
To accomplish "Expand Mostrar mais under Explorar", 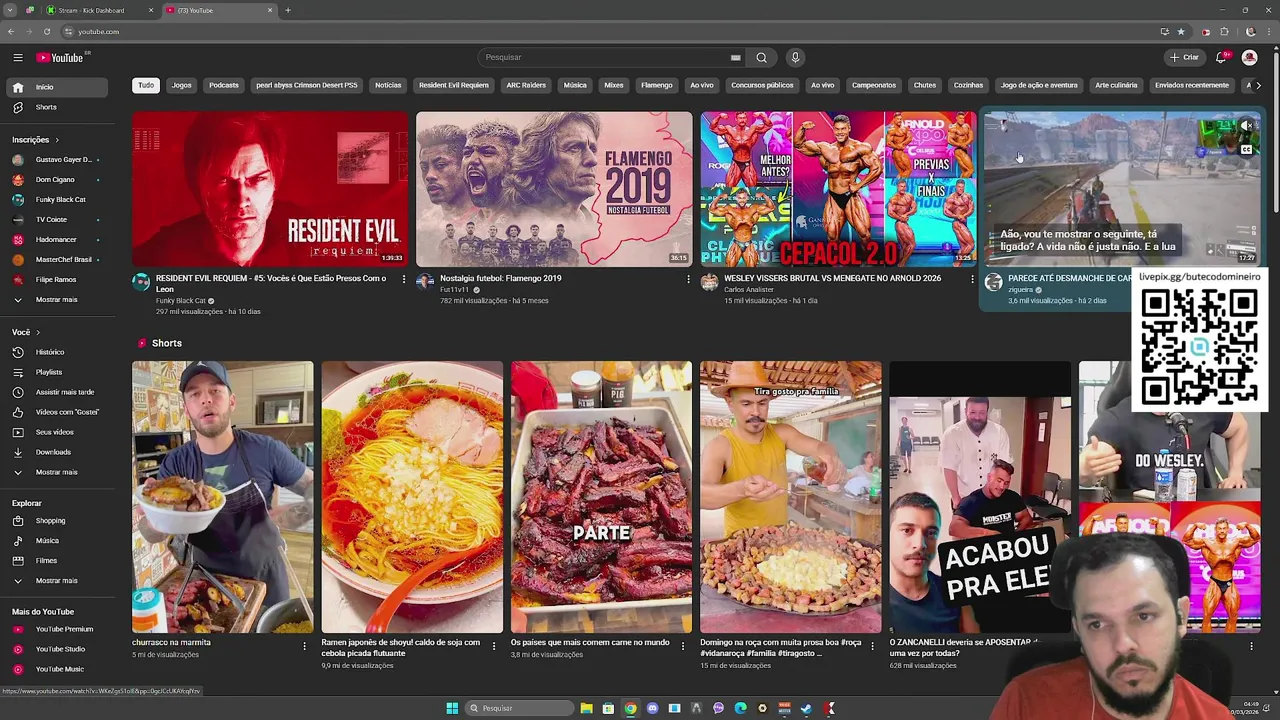I will [x=56, y=581].
